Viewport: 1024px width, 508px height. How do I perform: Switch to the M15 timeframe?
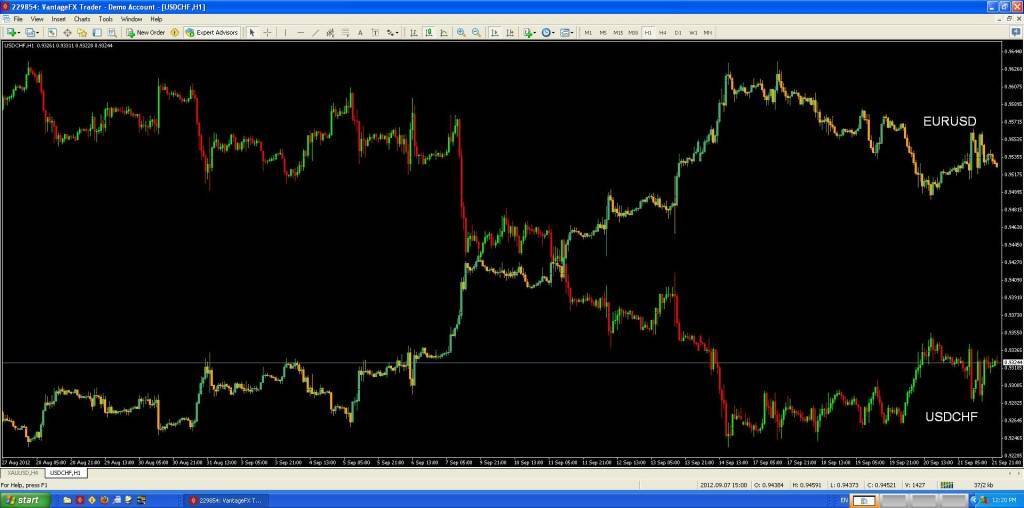coord(618,32)
